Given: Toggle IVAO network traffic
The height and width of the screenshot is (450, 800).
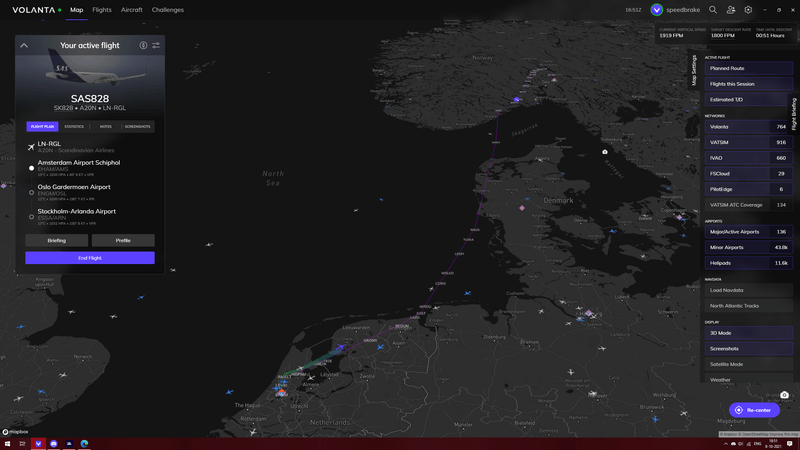Looking at the screenshot, I should 748,158.
